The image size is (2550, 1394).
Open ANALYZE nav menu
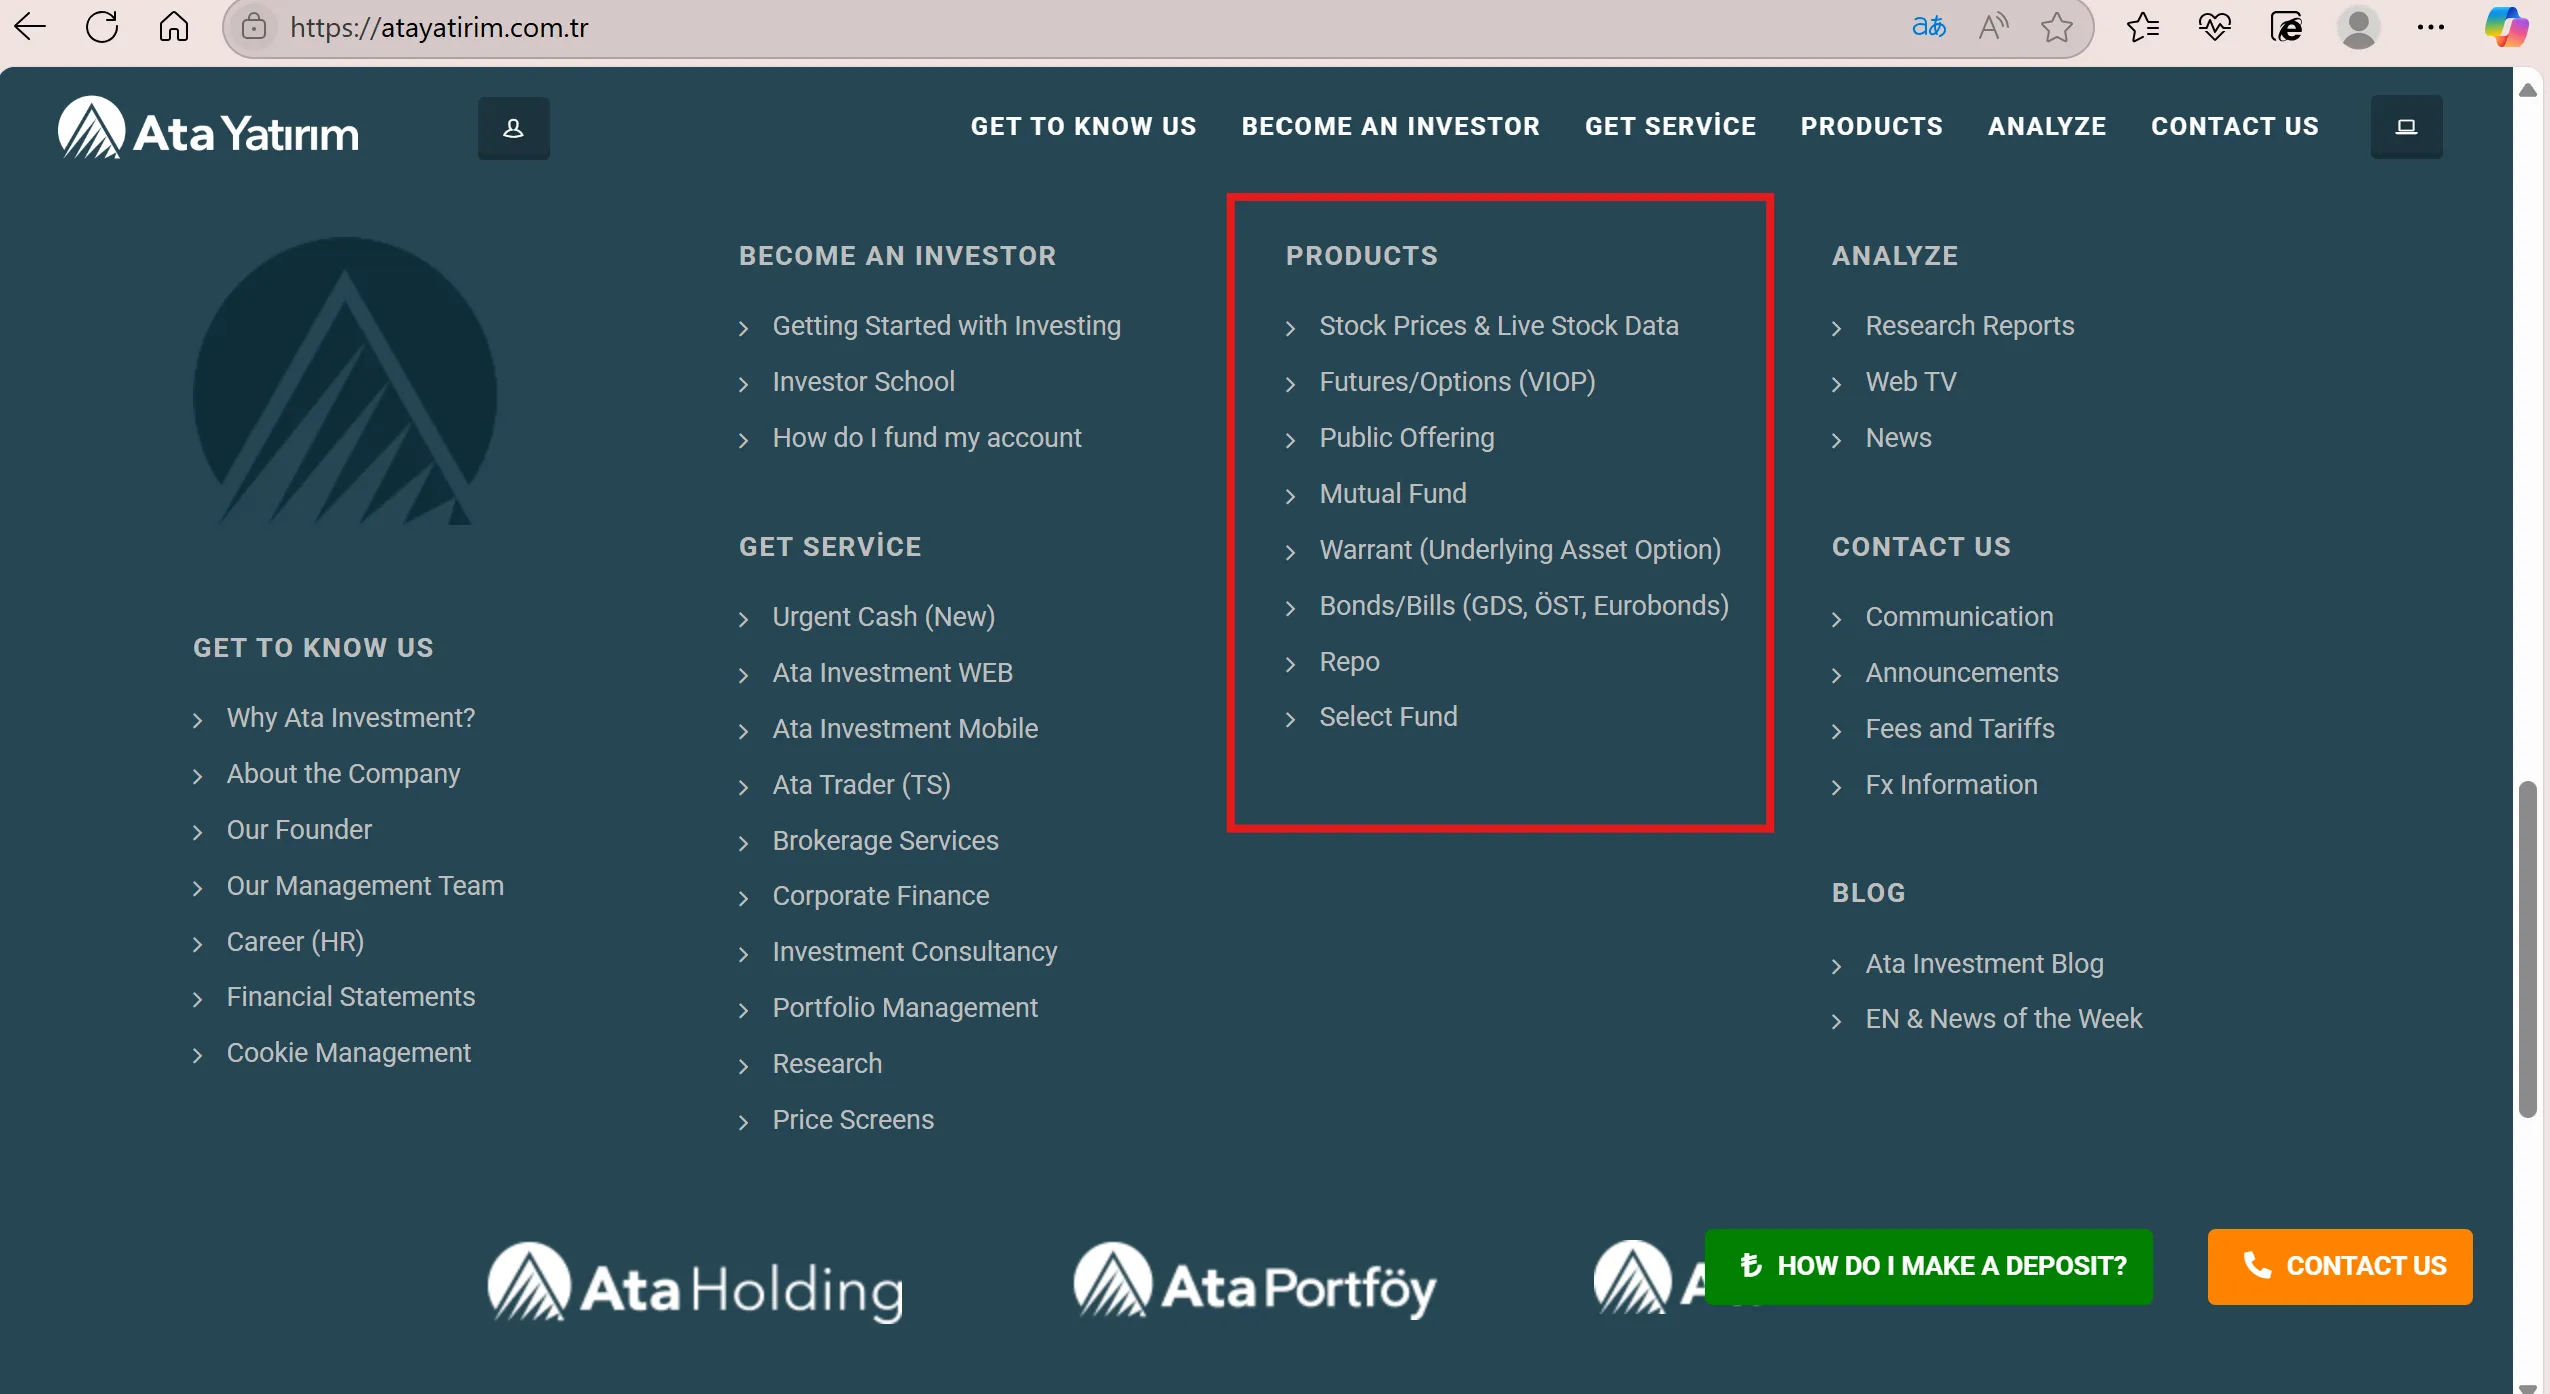click(x=2046, y=127)
